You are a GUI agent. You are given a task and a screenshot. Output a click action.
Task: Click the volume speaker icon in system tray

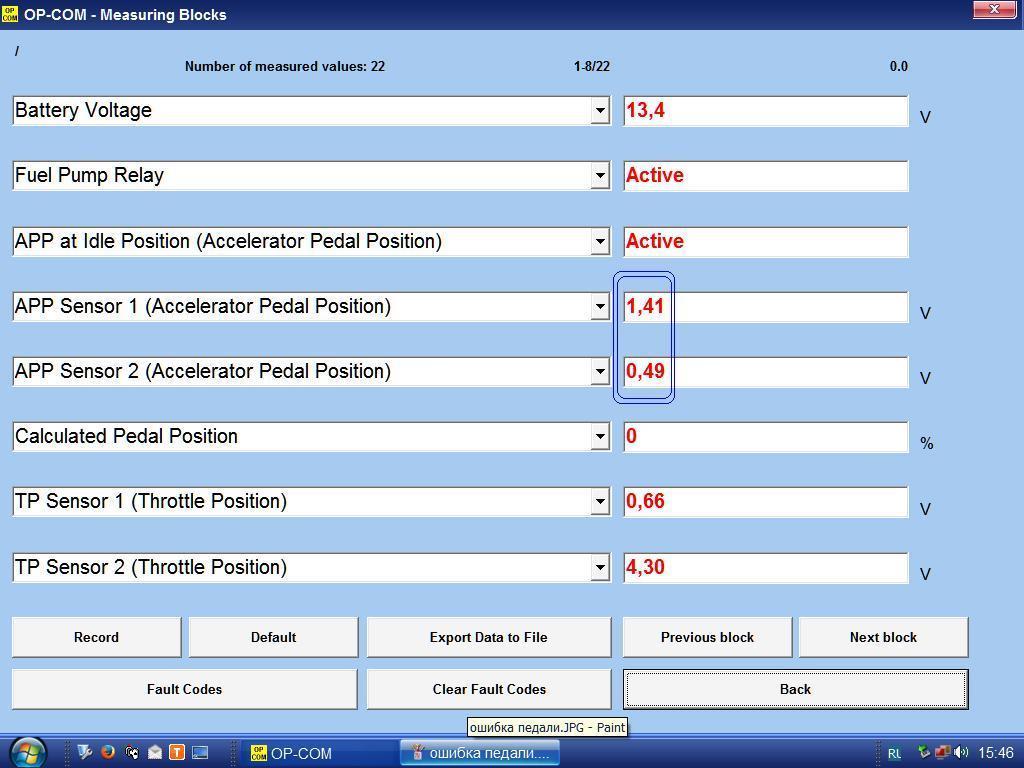coord(961,752)
